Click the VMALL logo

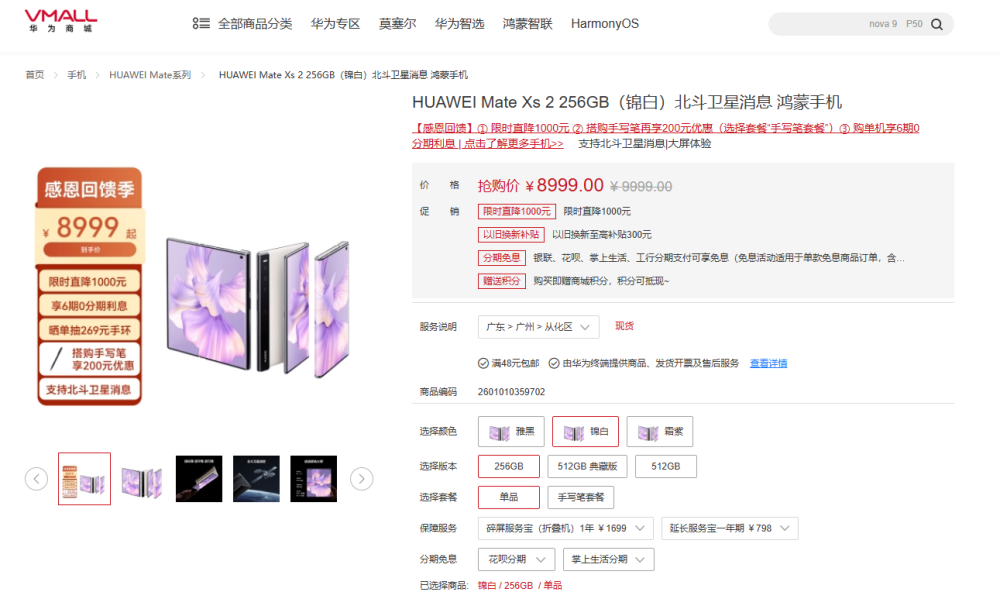click(61, 21)
